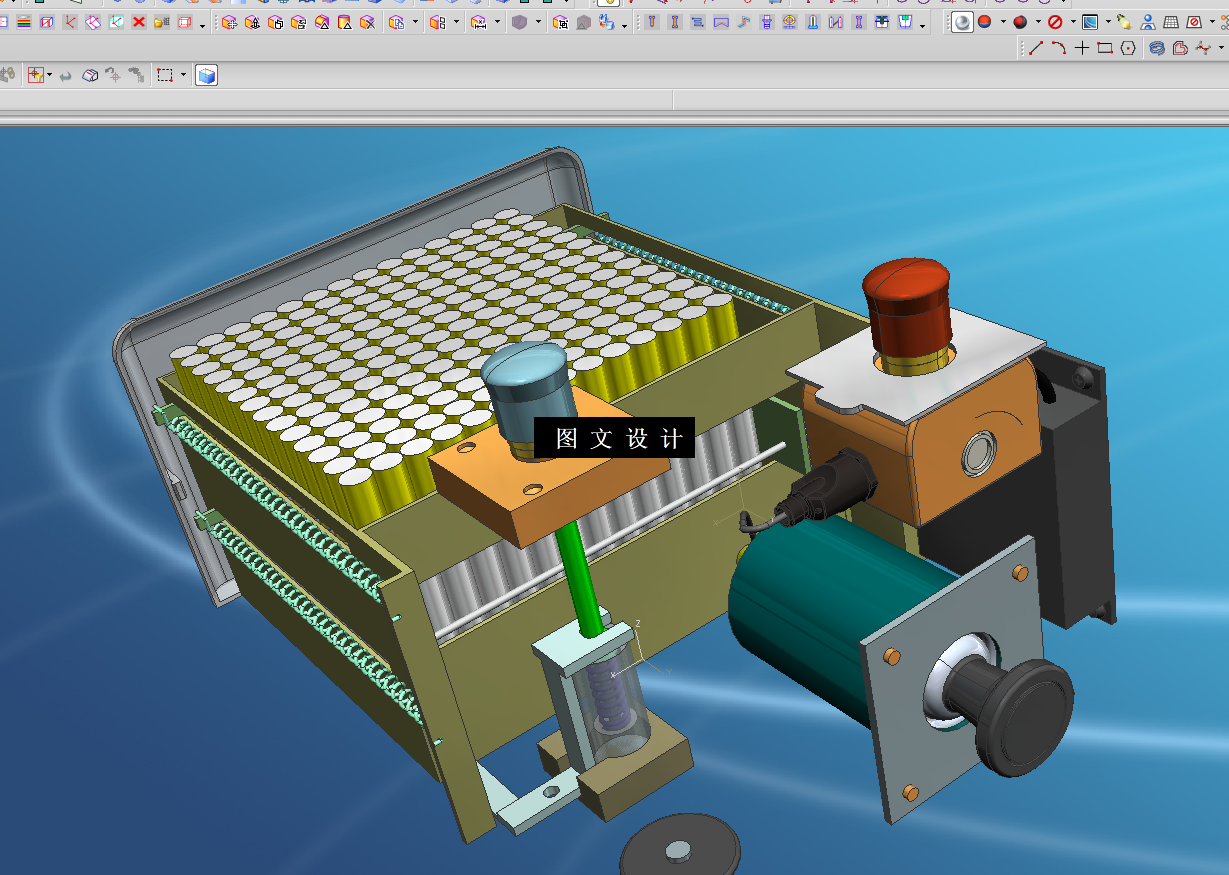This screenshot has width=1229, height=875.
Task: Toggle the gray shaded sphere display mode
Action: [962, 22]
